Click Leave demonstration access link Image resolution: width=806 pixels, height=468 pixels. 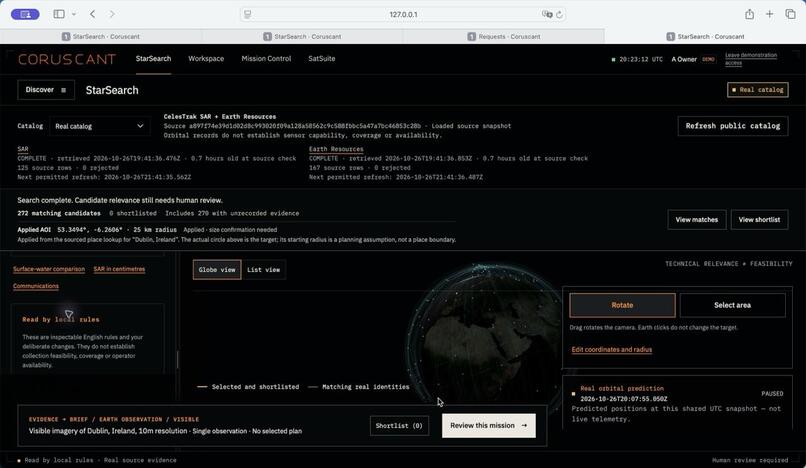[x=751, y=59]
